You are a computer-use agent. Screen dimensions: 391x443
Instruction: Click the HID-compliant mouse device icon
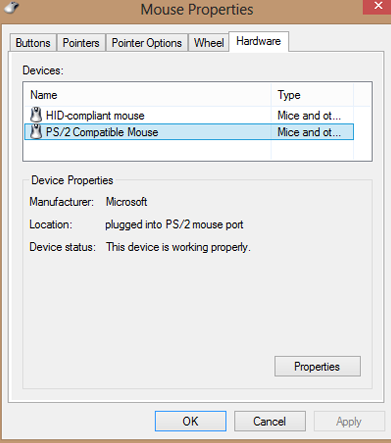[x=36, y=115]
